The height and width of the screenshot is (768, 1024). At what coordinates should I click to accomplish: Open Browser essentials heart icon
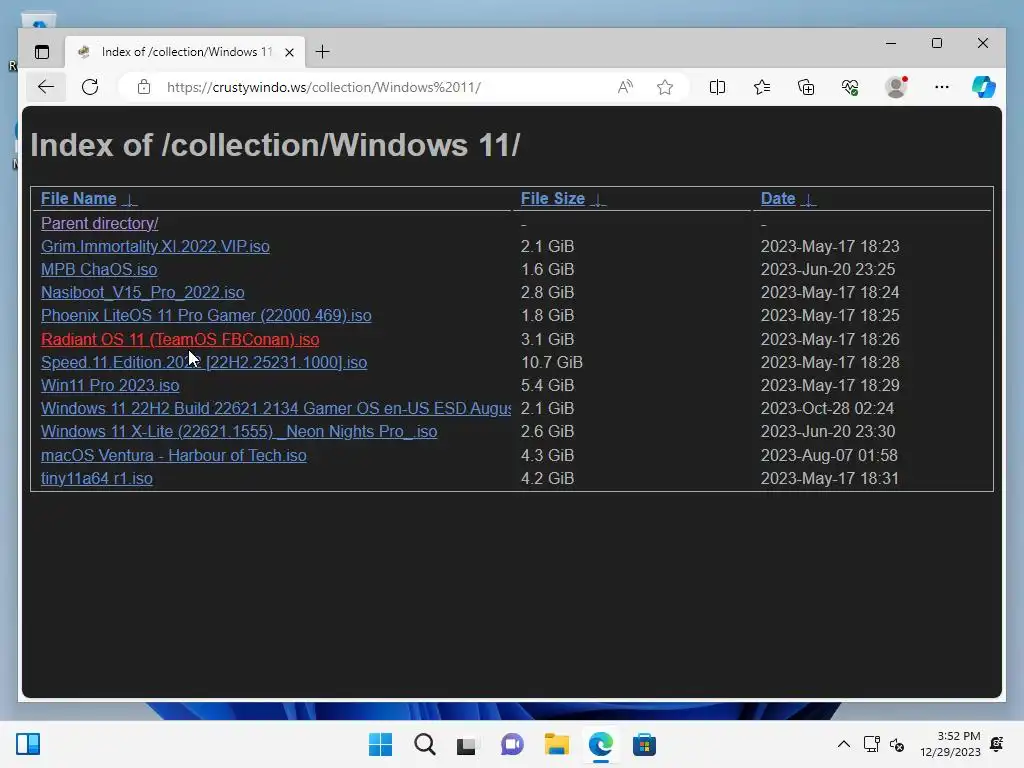(850, 87)
